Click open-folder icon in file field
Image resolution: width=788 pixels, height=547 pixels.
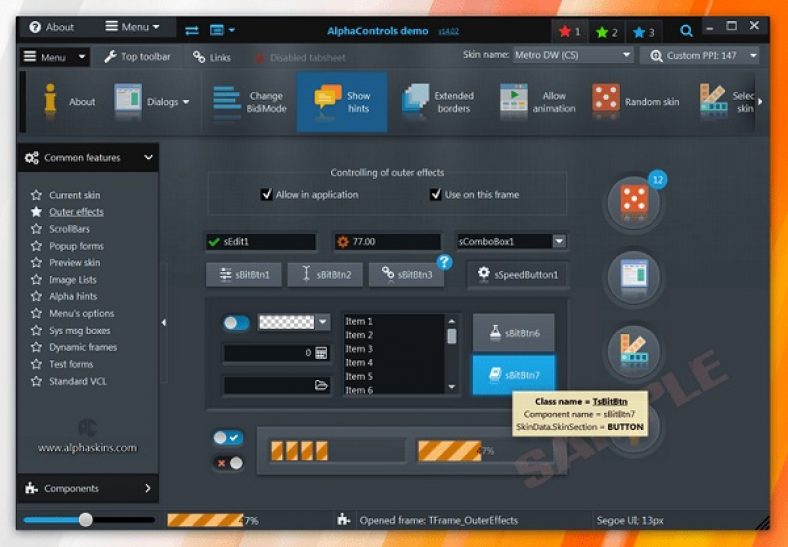click(321, 385)
